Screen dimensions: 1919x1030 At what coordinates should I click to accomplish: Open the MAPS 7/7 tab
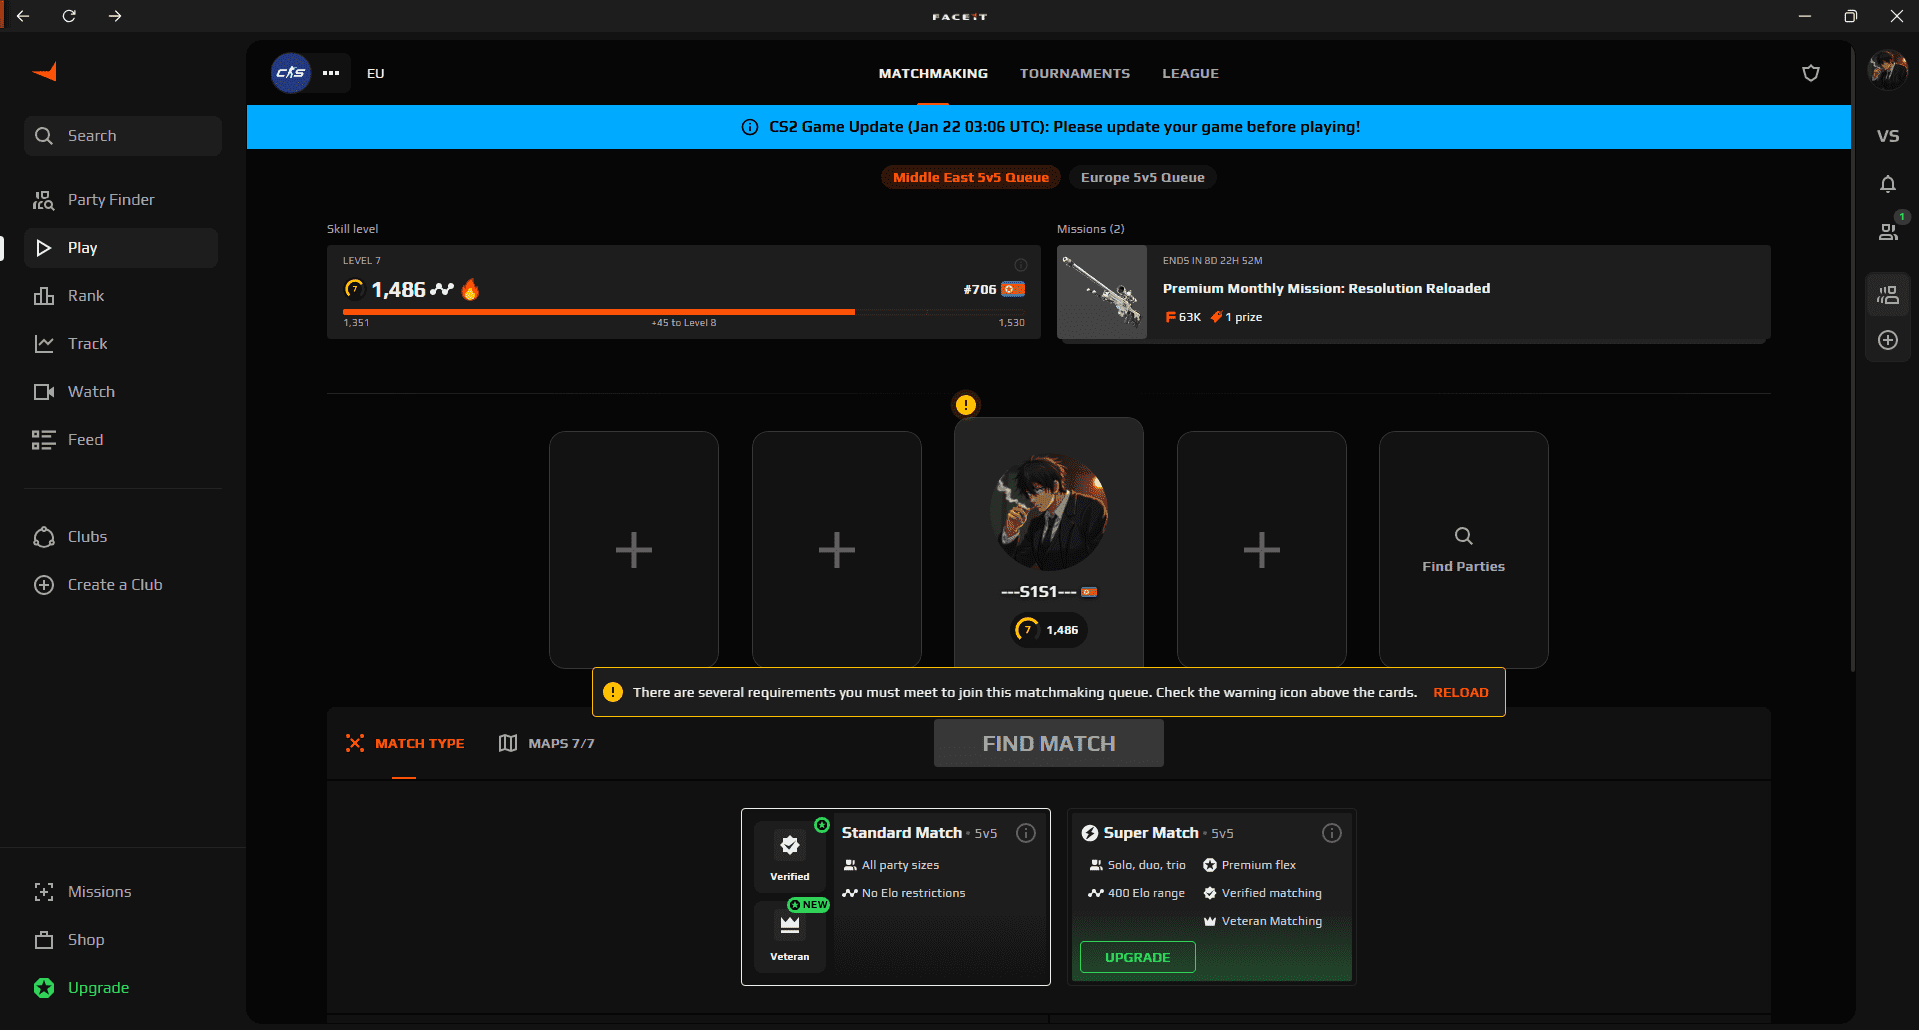pos(546,743)
